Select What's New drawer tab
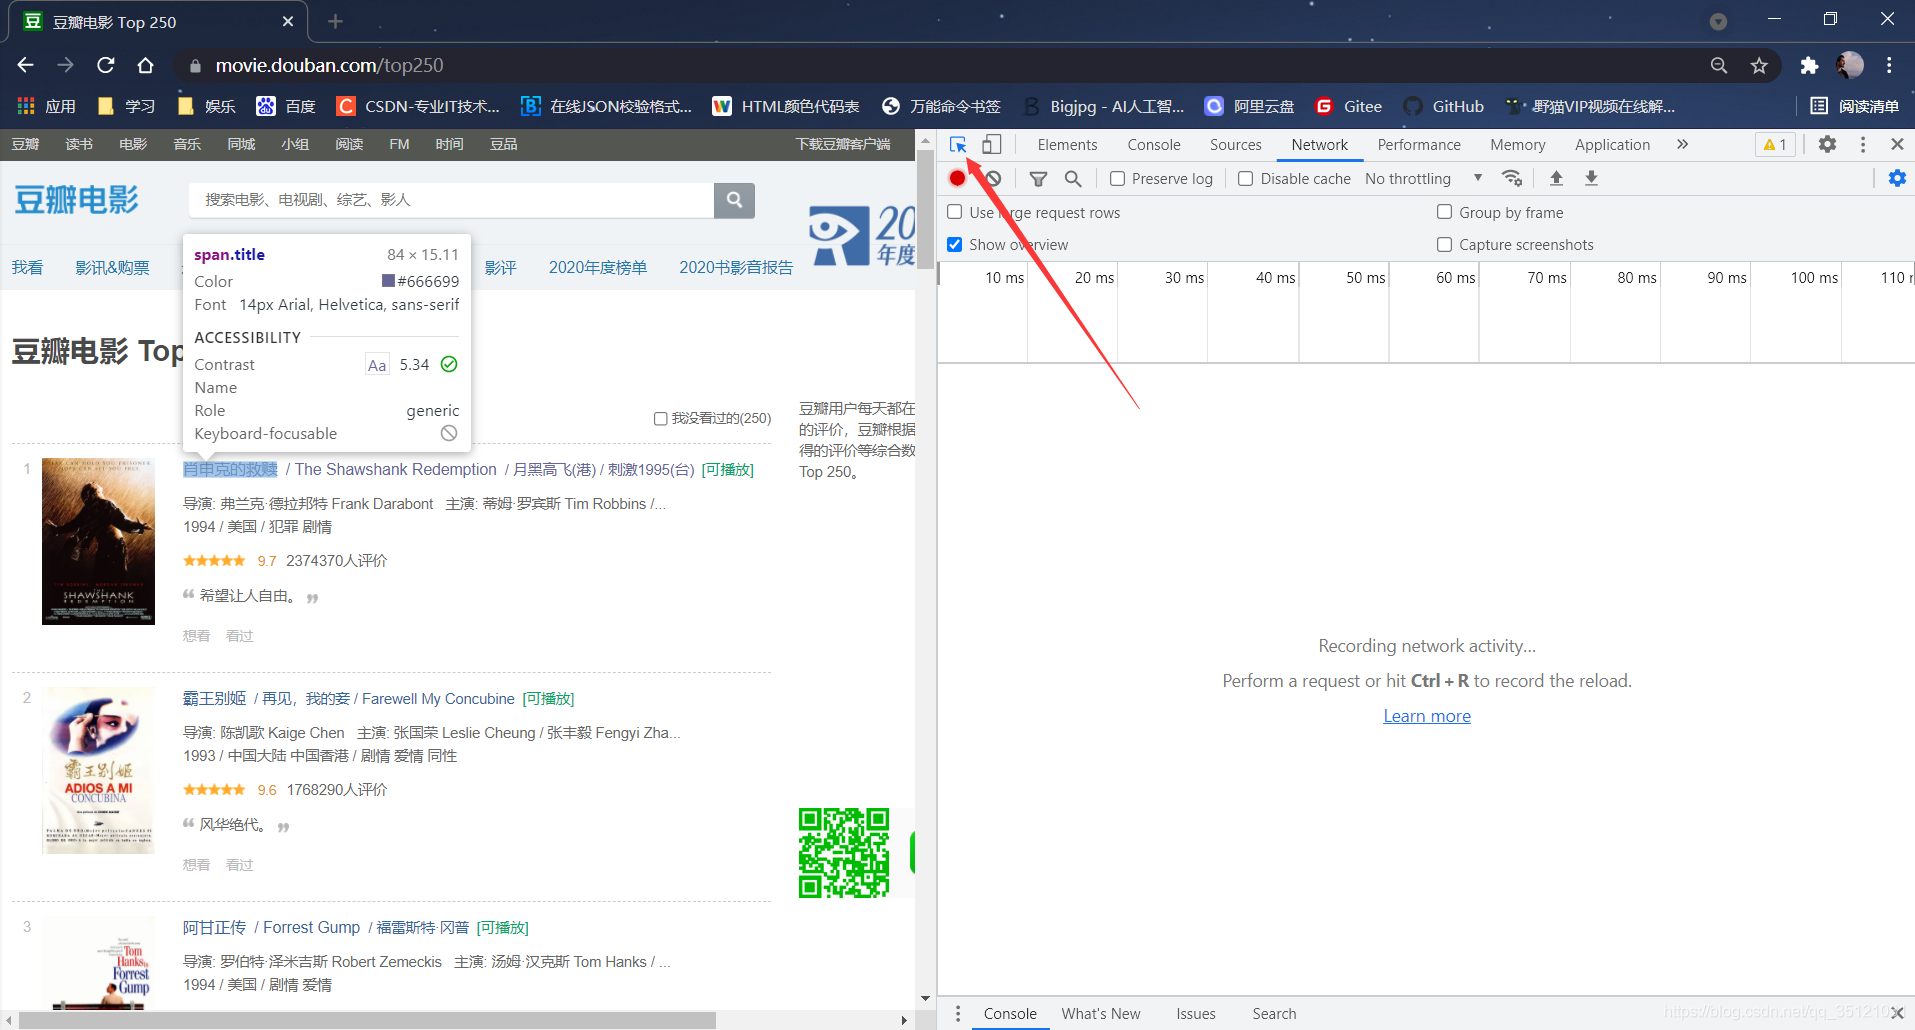Image resolution: width=1915 pixels, height=1030 pixels. pyautogui.click(x=1101, y=1014)
